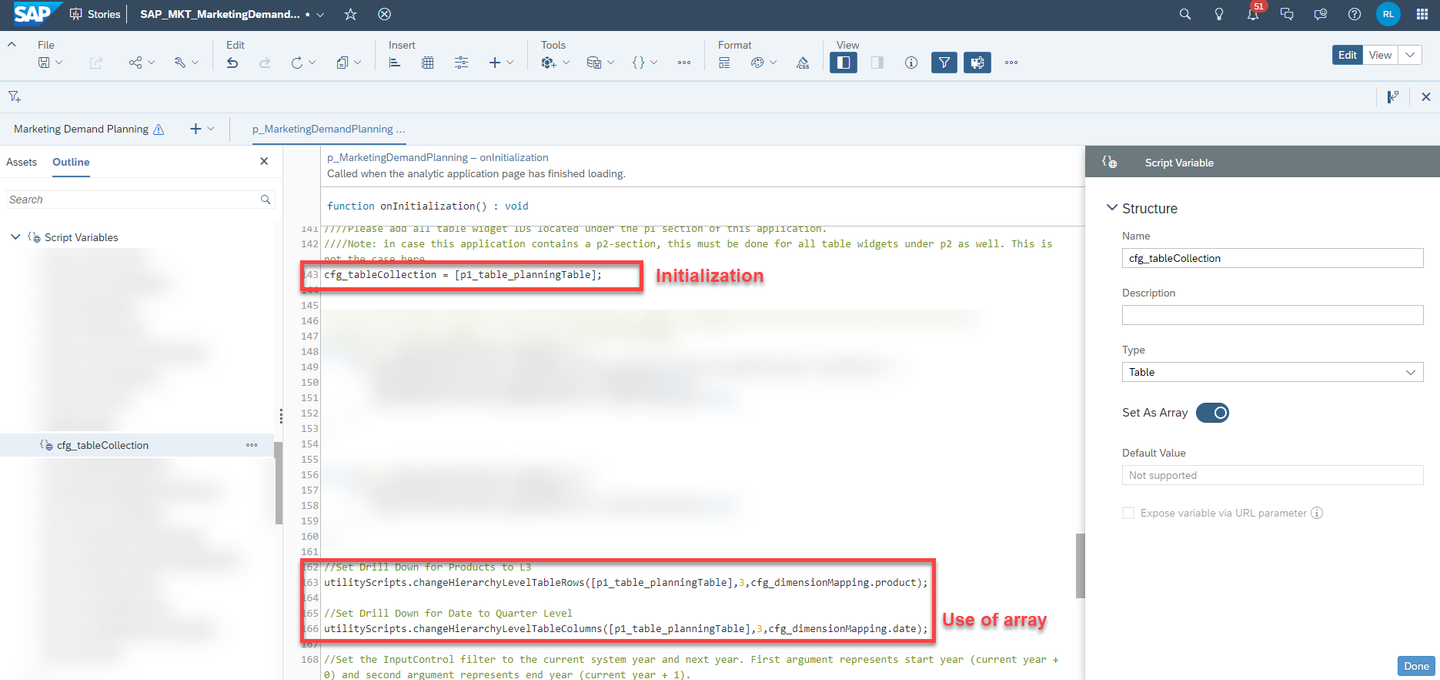The width and height of the screenshot is (1440, 680).
Task: Click the Done button
Action: click(x=1416, y=666)
